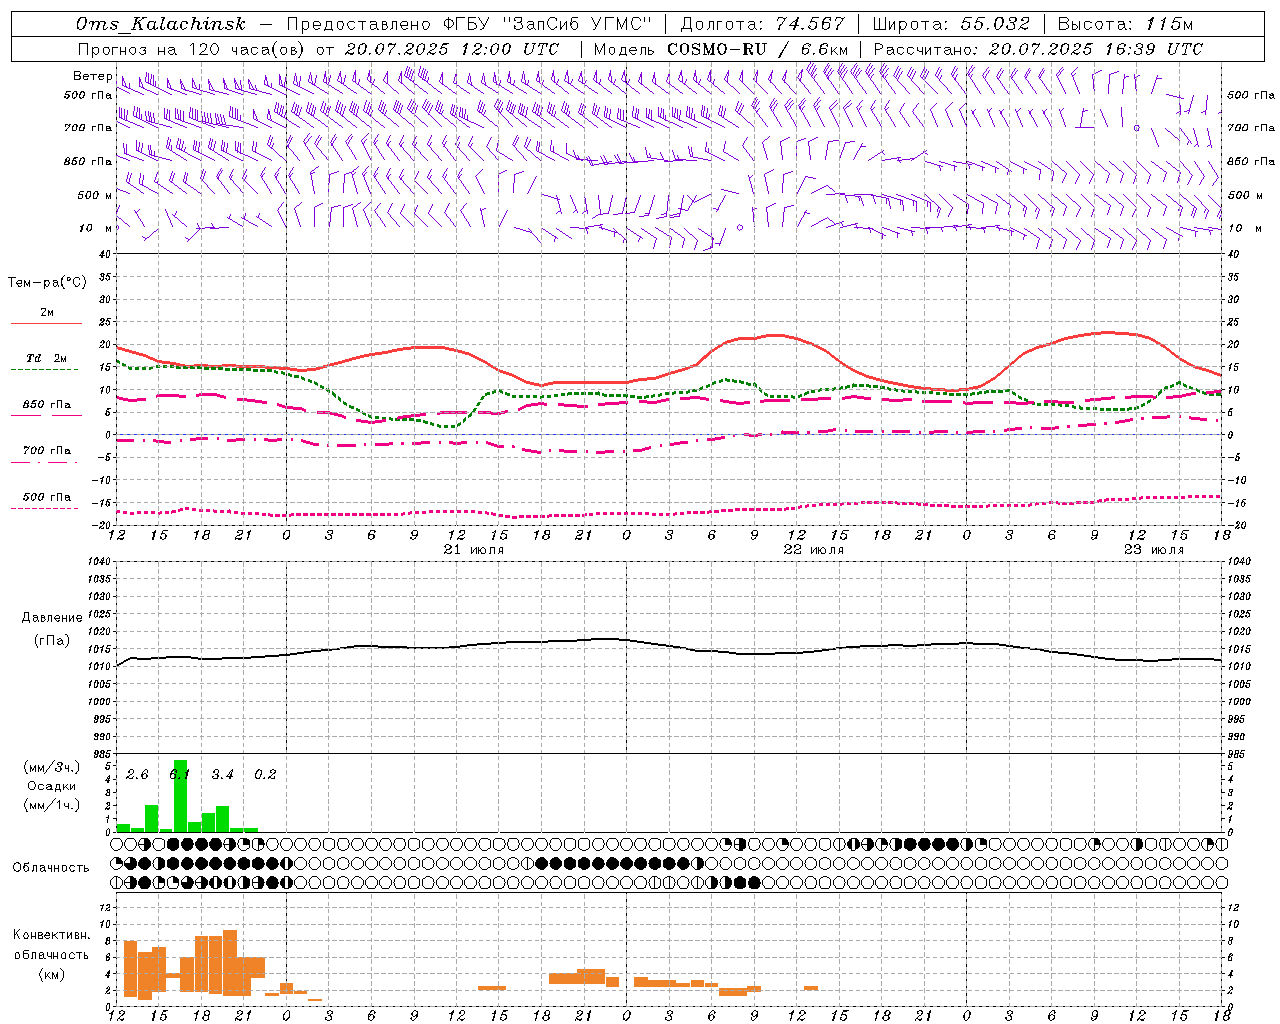Click the 3.4 precipitation total
1280x1024 pixels.
click(222, 774)
